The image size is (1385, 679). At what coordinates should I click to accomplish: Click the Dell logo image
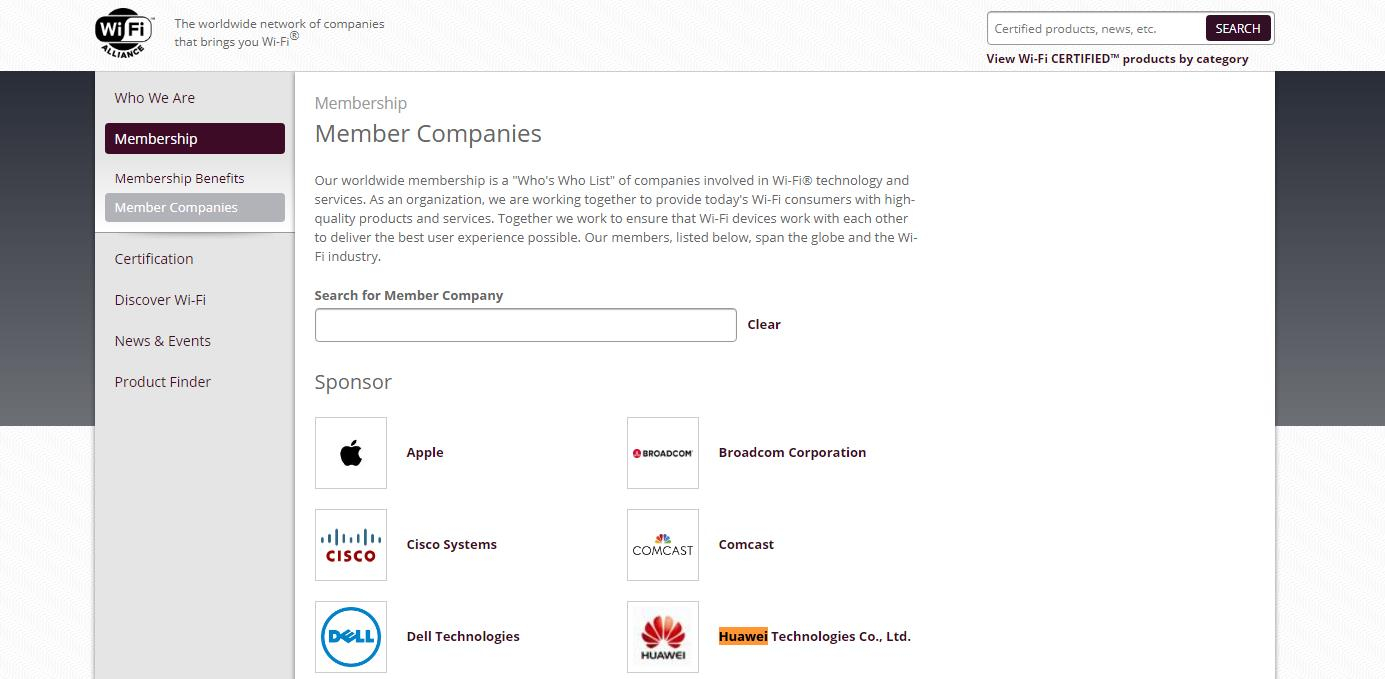pos(351,637)
